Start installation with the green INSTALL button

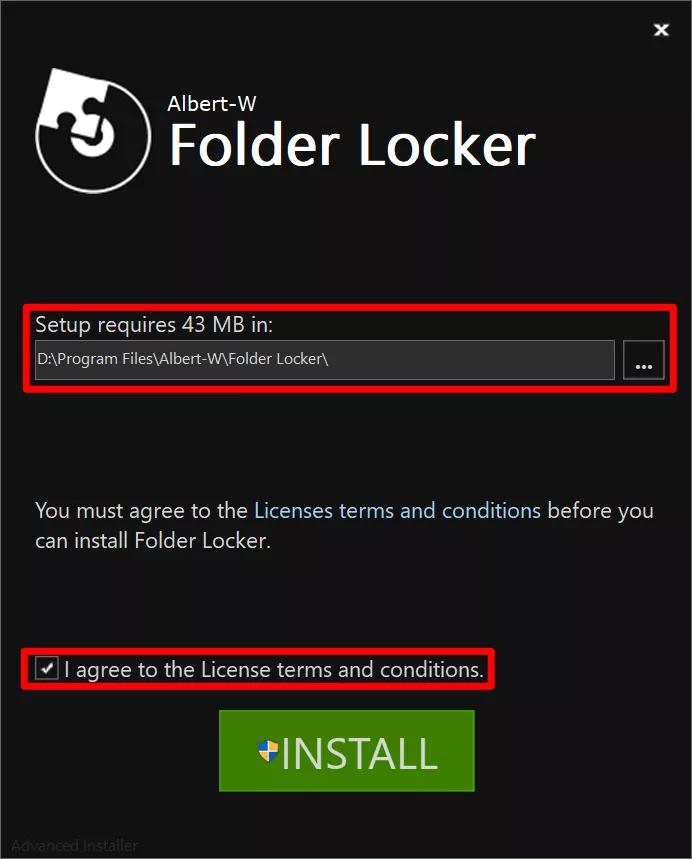point(347,751)
